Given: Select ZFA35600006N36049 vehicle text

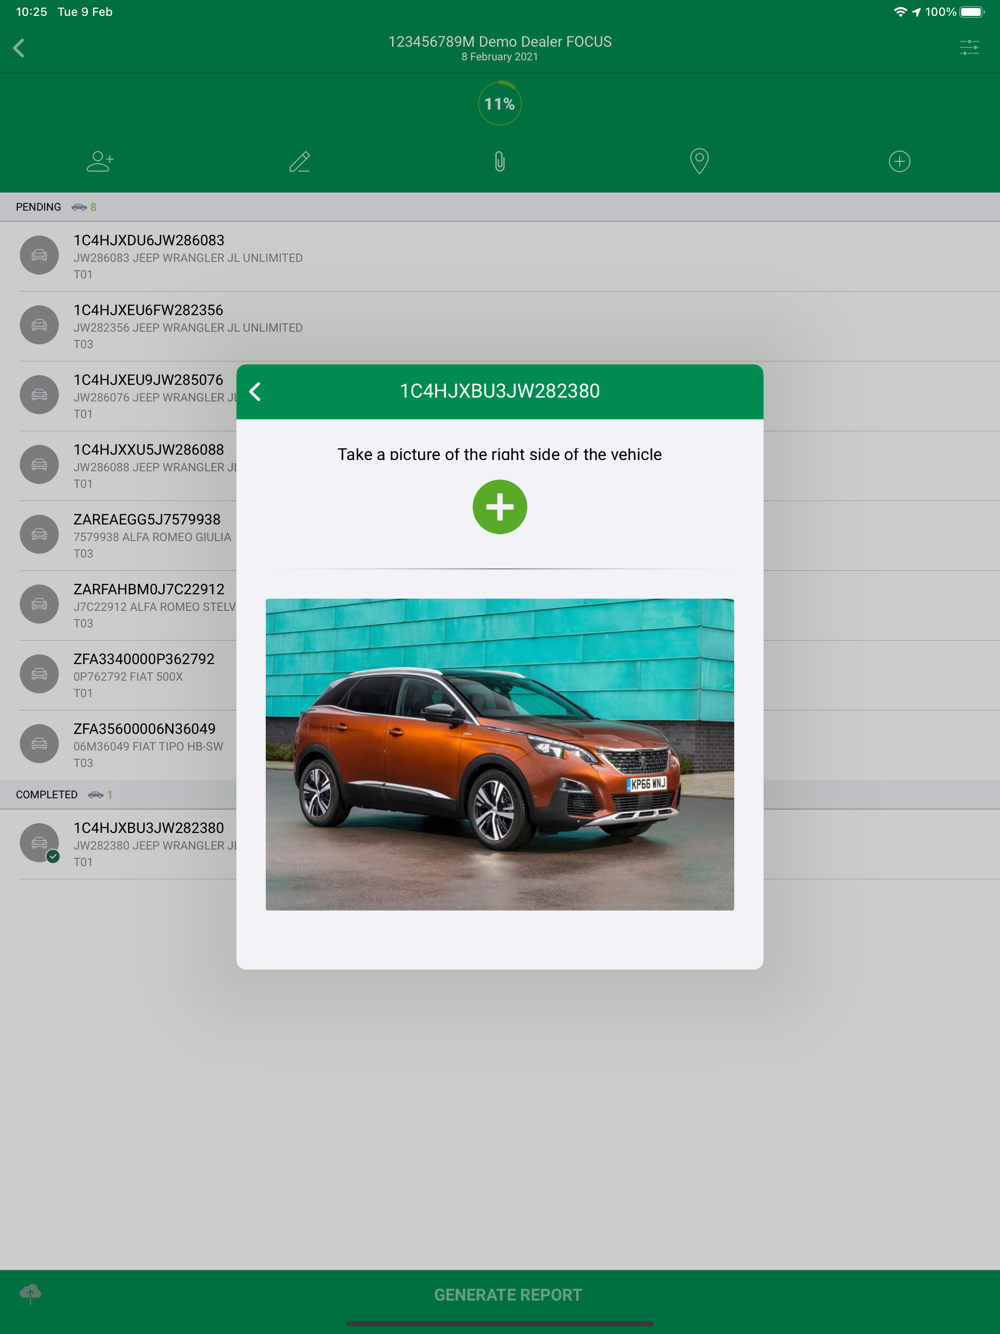Looking at the screenshot, I should (x=144, y=729).
